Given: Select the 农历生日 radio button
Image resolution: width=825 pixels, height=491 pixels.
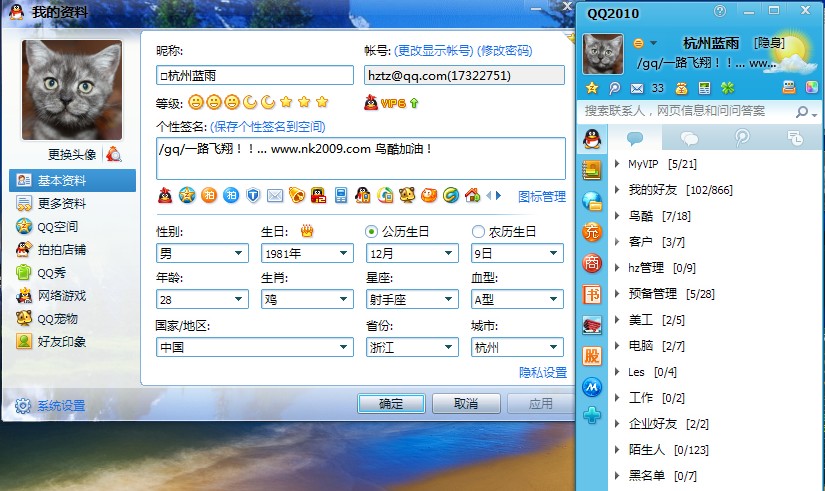Looking at the screenshot, I should click(478, 232).
